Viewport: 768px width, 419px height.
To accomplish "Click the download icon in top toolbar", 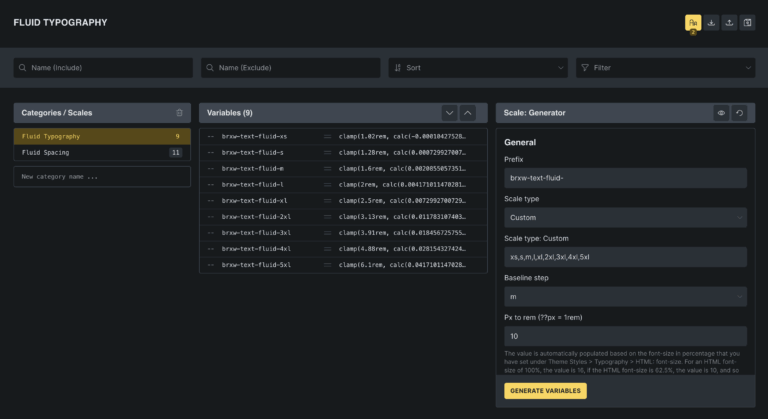I will (x=711, y=22).
